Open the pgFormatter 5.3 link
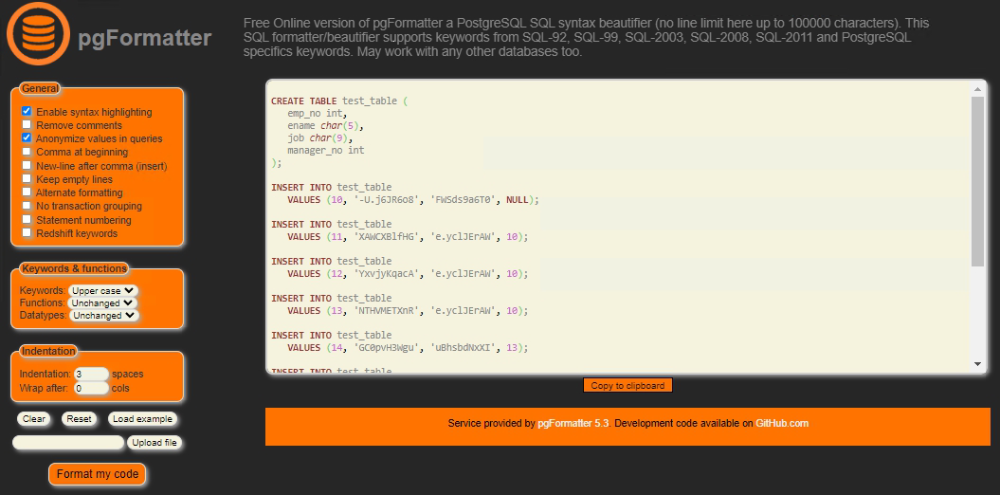This screenshot has width=1000, height=495. 573,423
